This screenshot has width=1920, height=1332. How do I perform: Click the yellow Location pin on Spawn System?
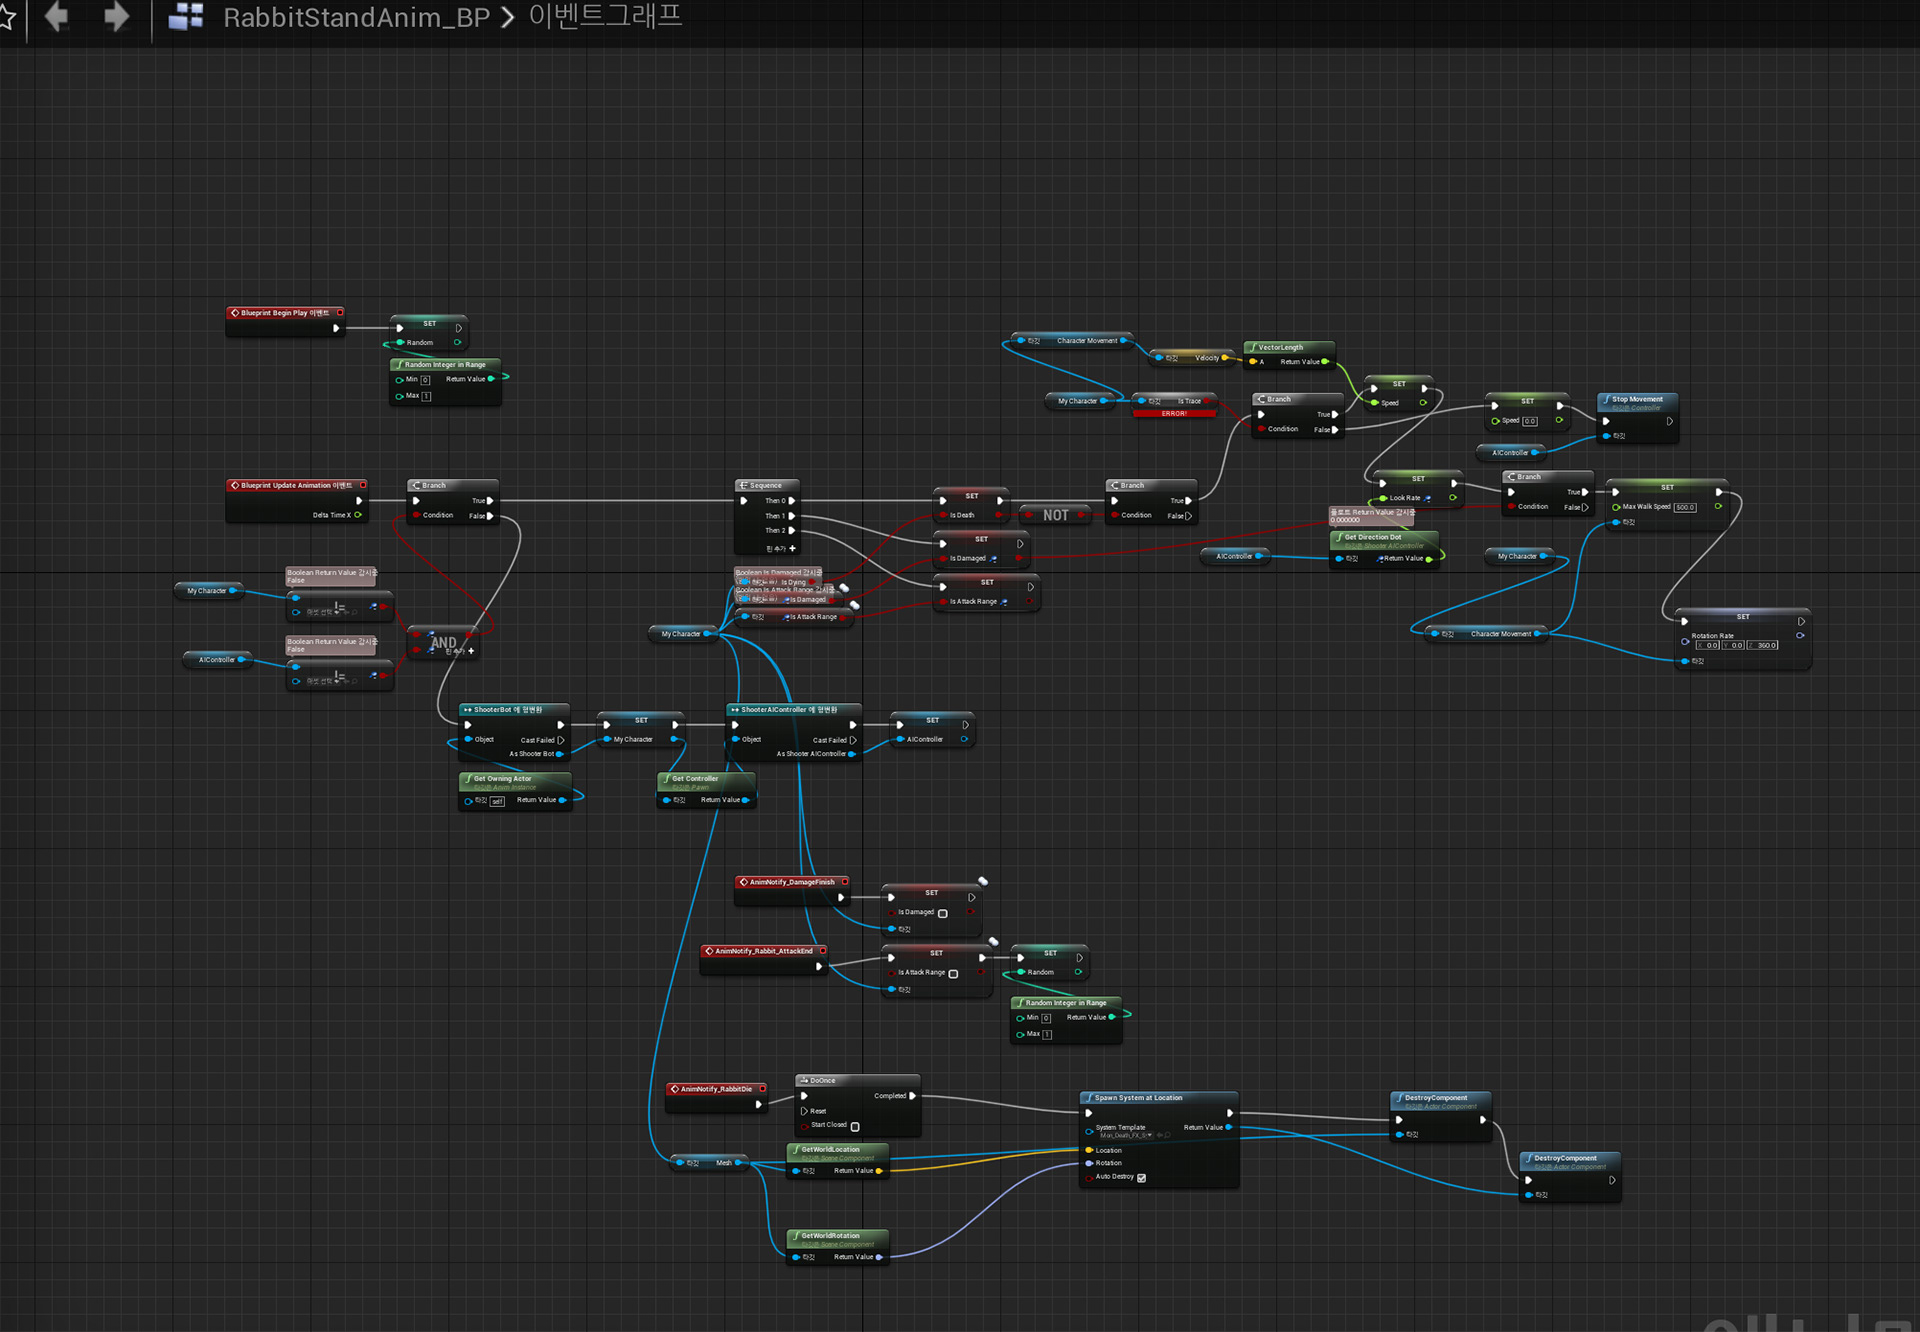[x=1089, y=1150]
